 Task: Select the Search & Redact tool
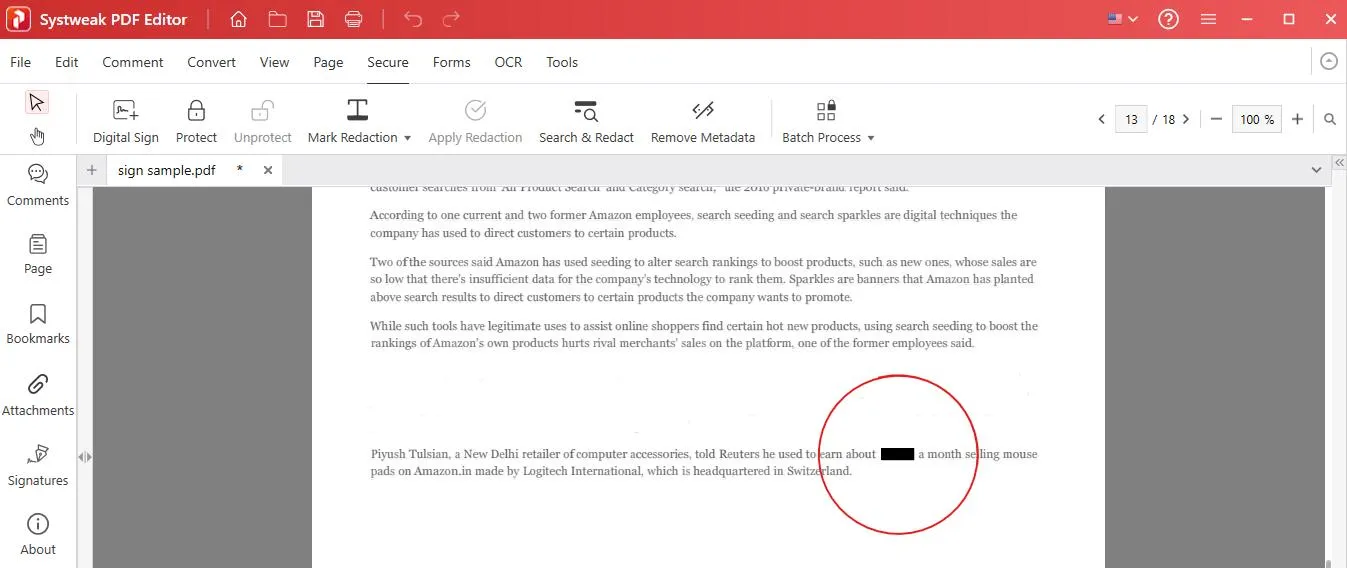(x=586, y=121)
